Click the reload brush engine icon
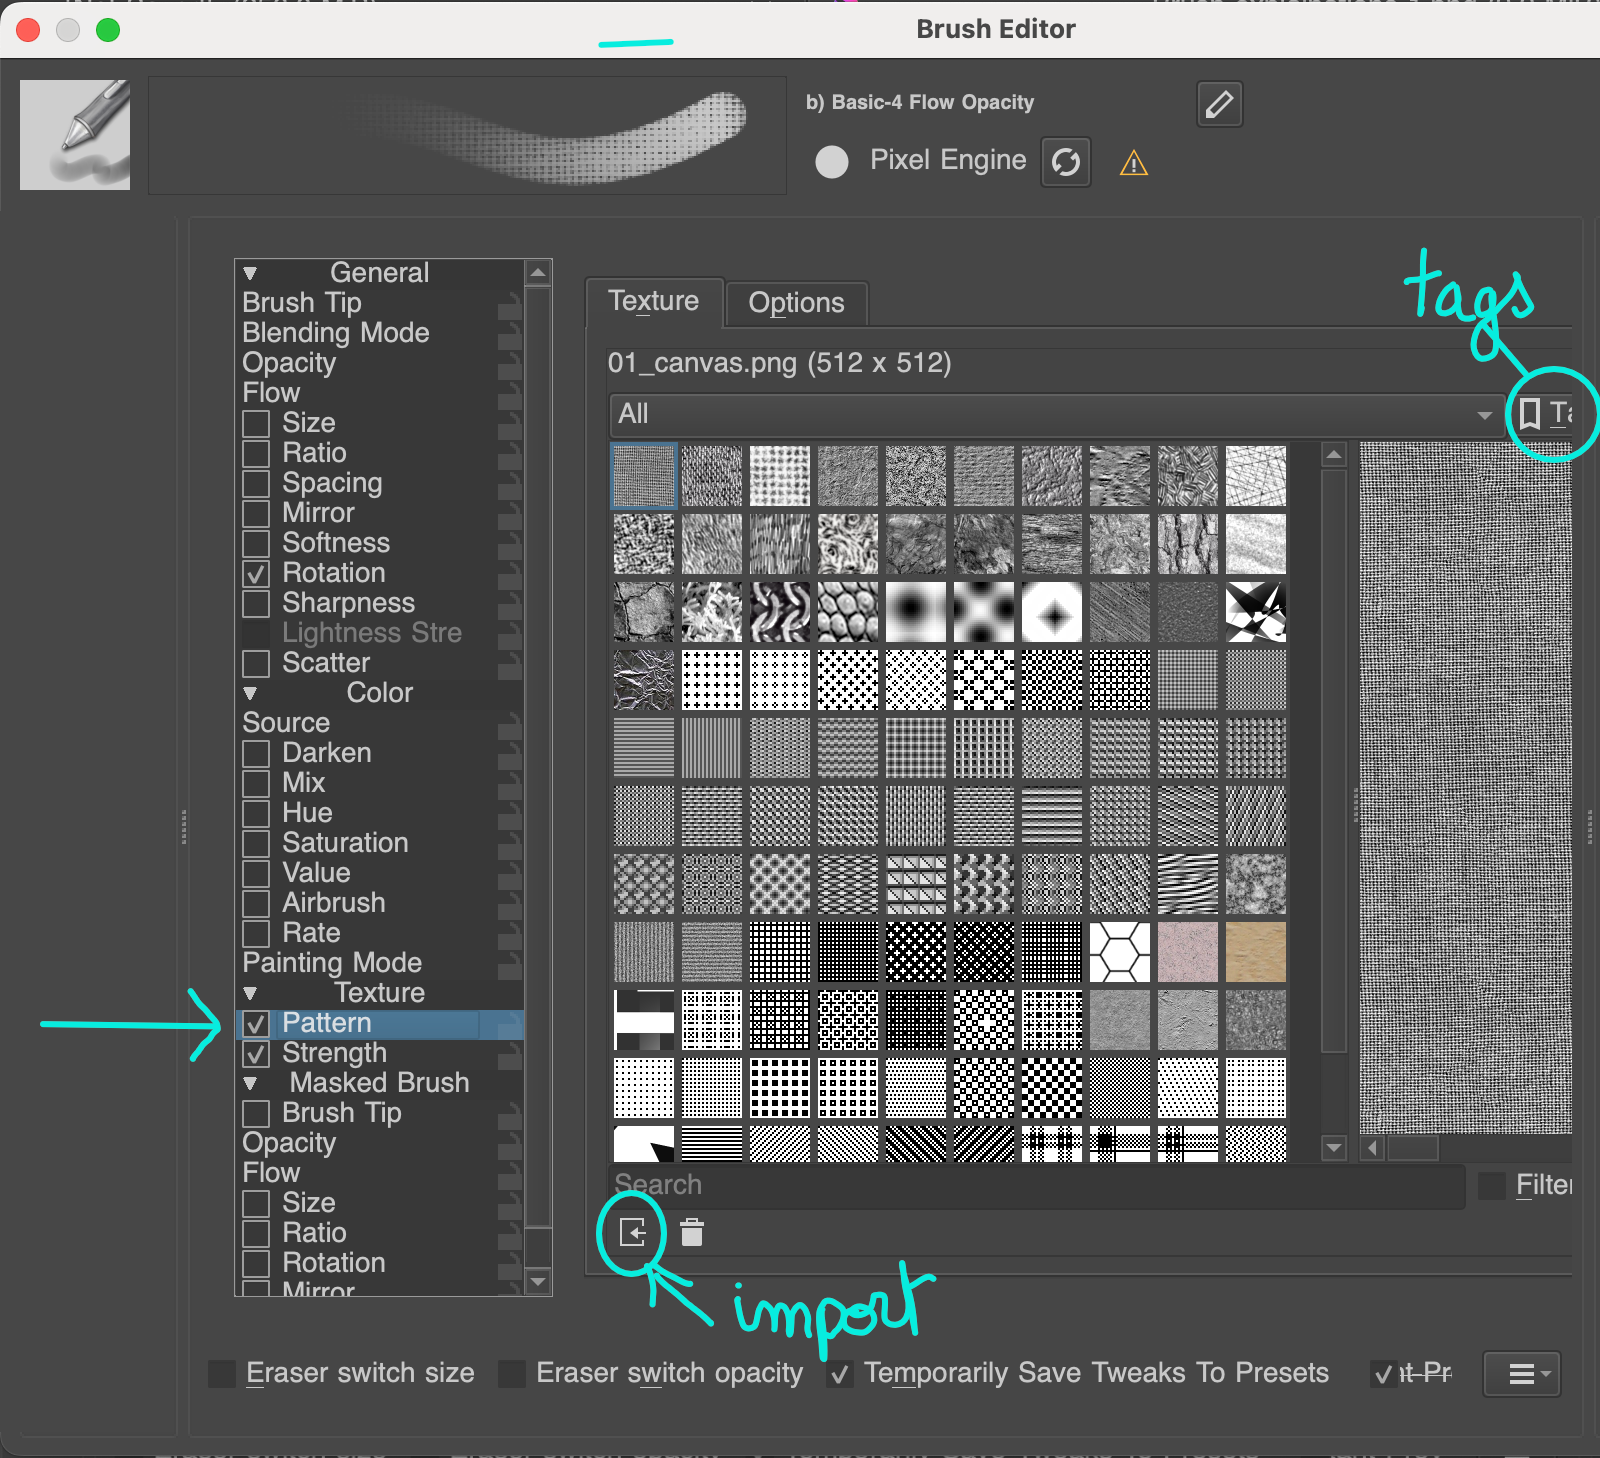The image size is (1600, 1458). click(1065, 162)
